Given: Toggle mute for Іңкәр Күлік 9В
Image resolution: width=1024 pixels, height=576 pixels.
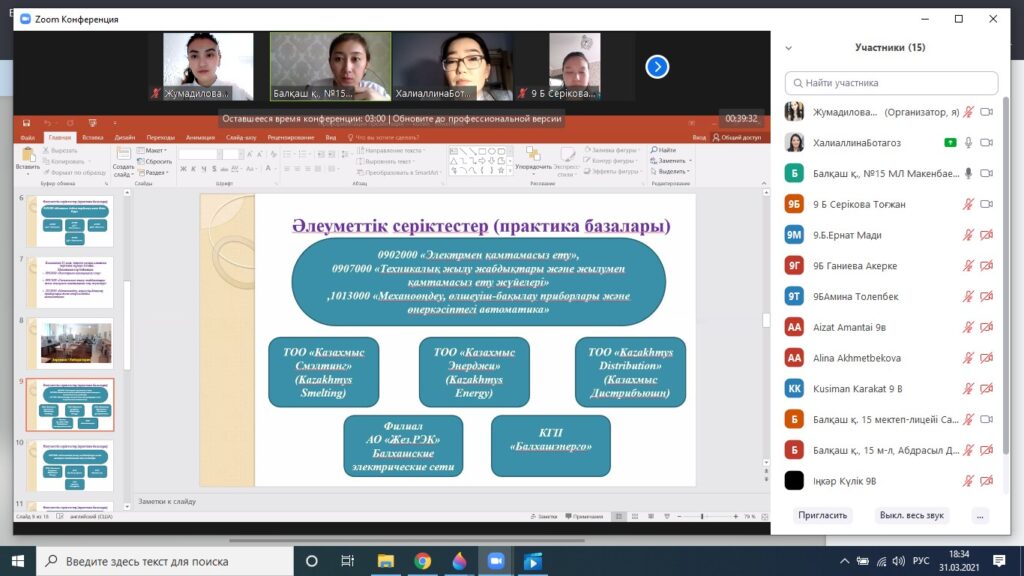Looking at the screenshot, I should pyautogui.click(x=968, y=481).
